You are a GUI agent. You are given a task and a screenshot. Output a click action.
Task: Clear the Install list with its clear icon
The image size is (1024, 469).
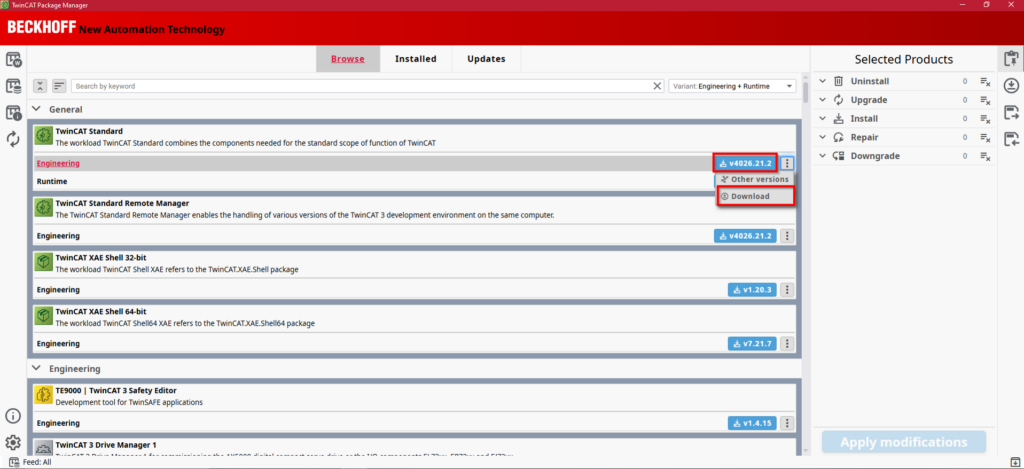click(x=985, y=119)
